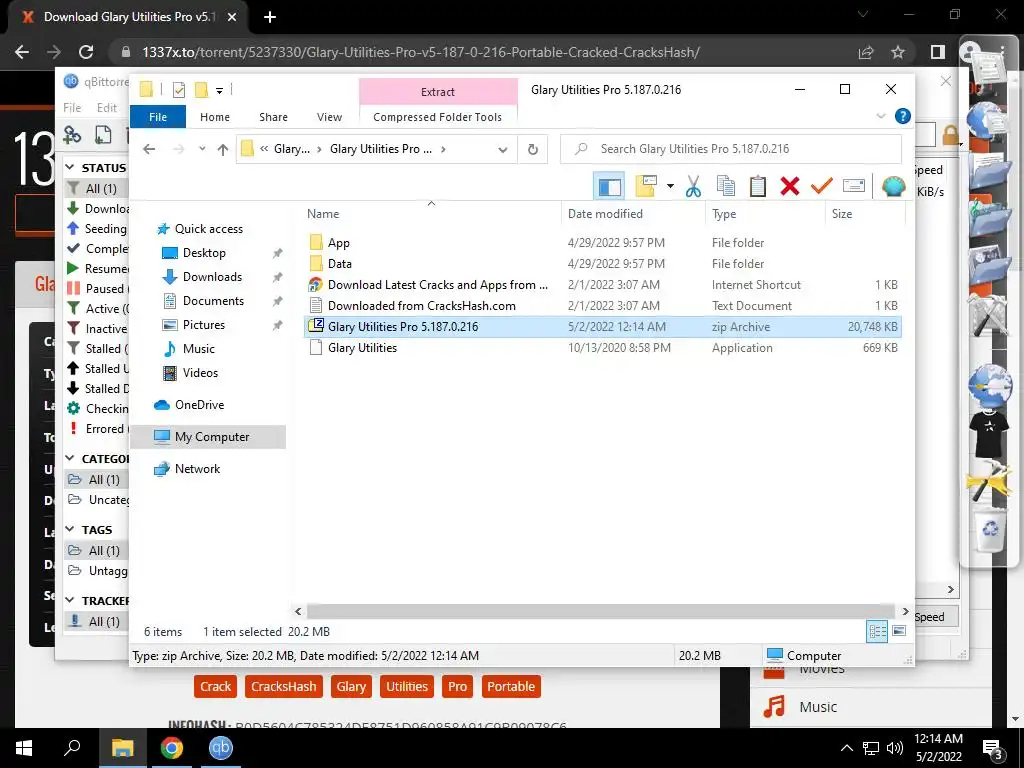
Task: Open Compressed Folder Tools tab
Action: click(x=438, y=117)
